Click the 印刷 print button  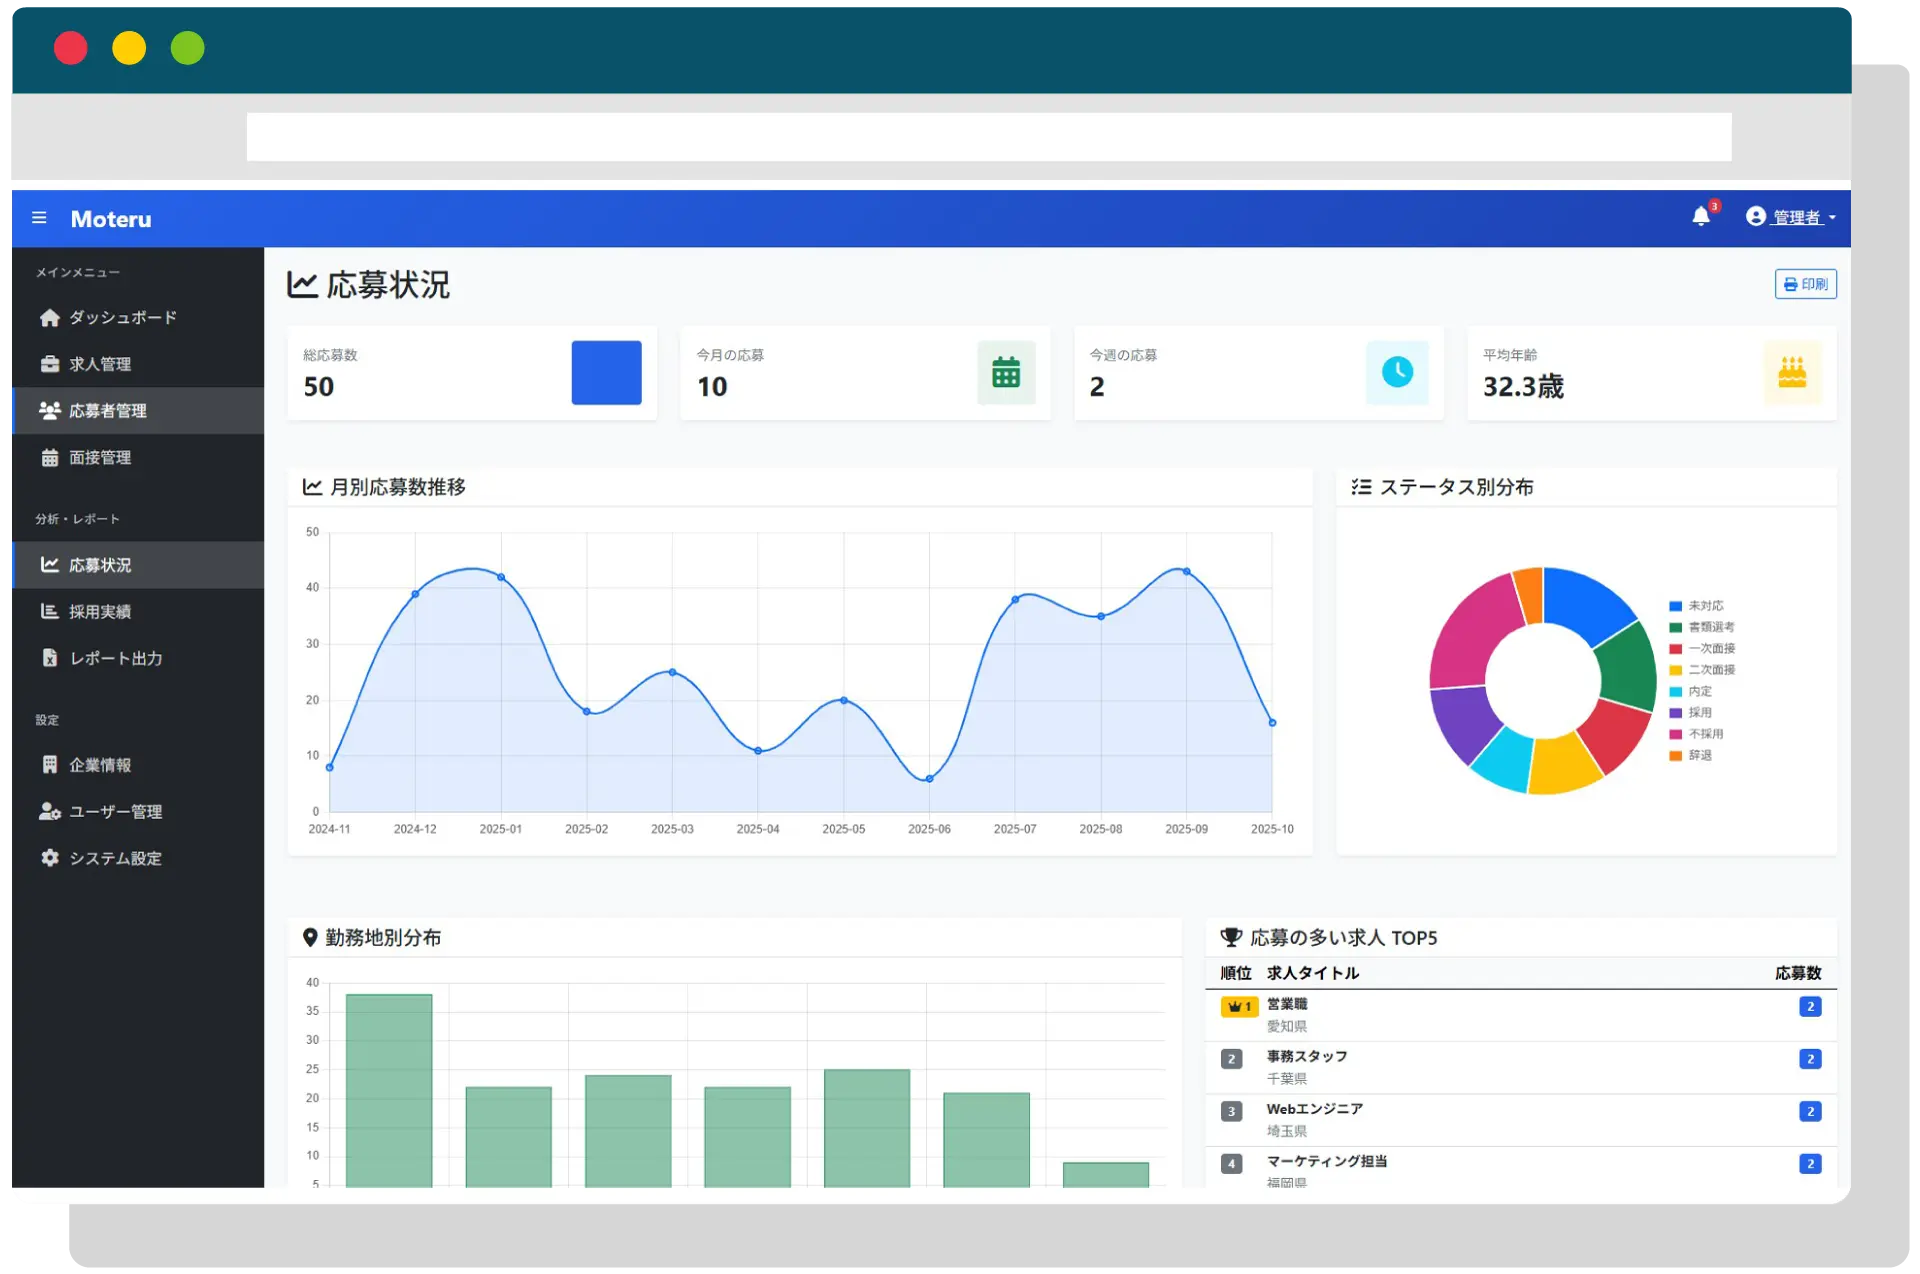tap(1805, 284)
